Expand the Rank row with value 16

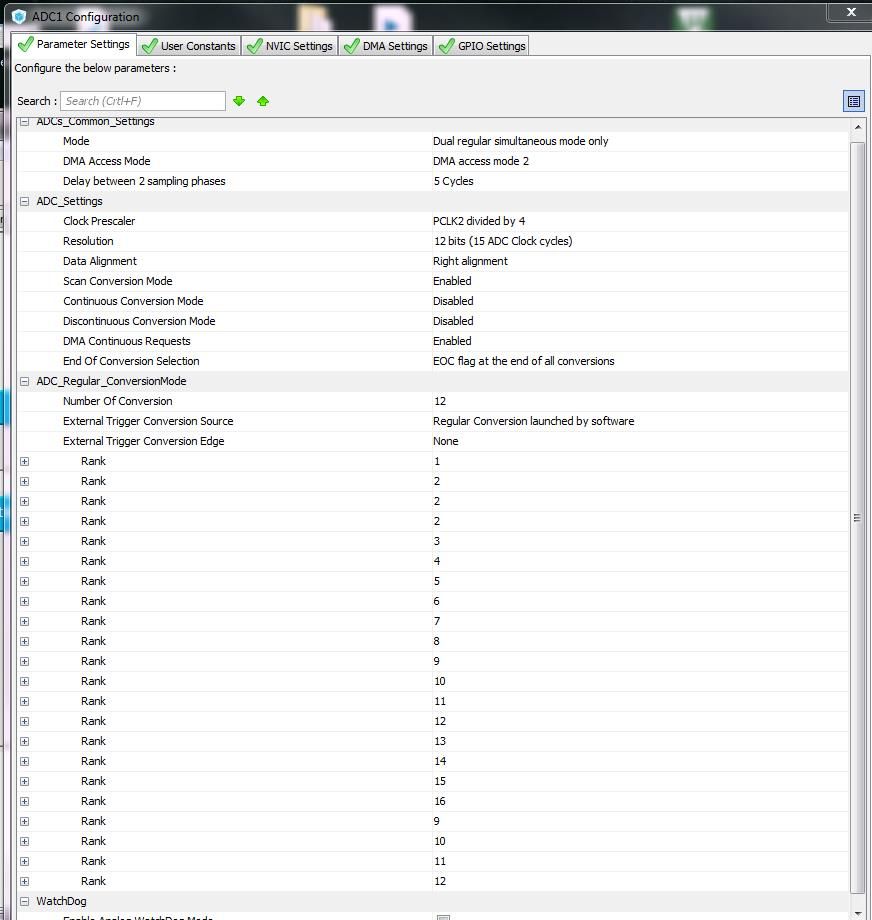tap(25, 801)
